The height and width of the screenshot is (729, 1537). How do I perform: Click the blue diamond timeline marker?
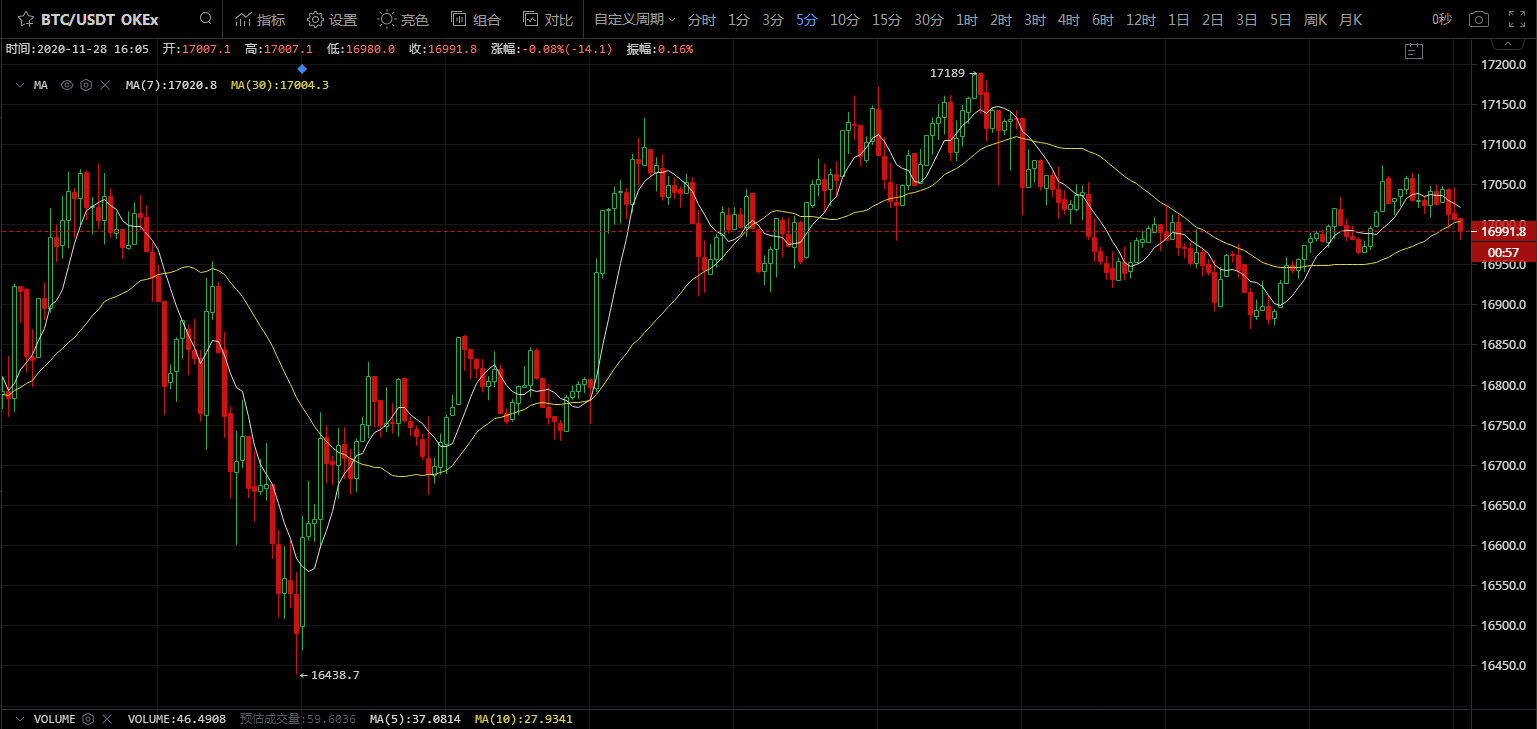coord(302,68)
